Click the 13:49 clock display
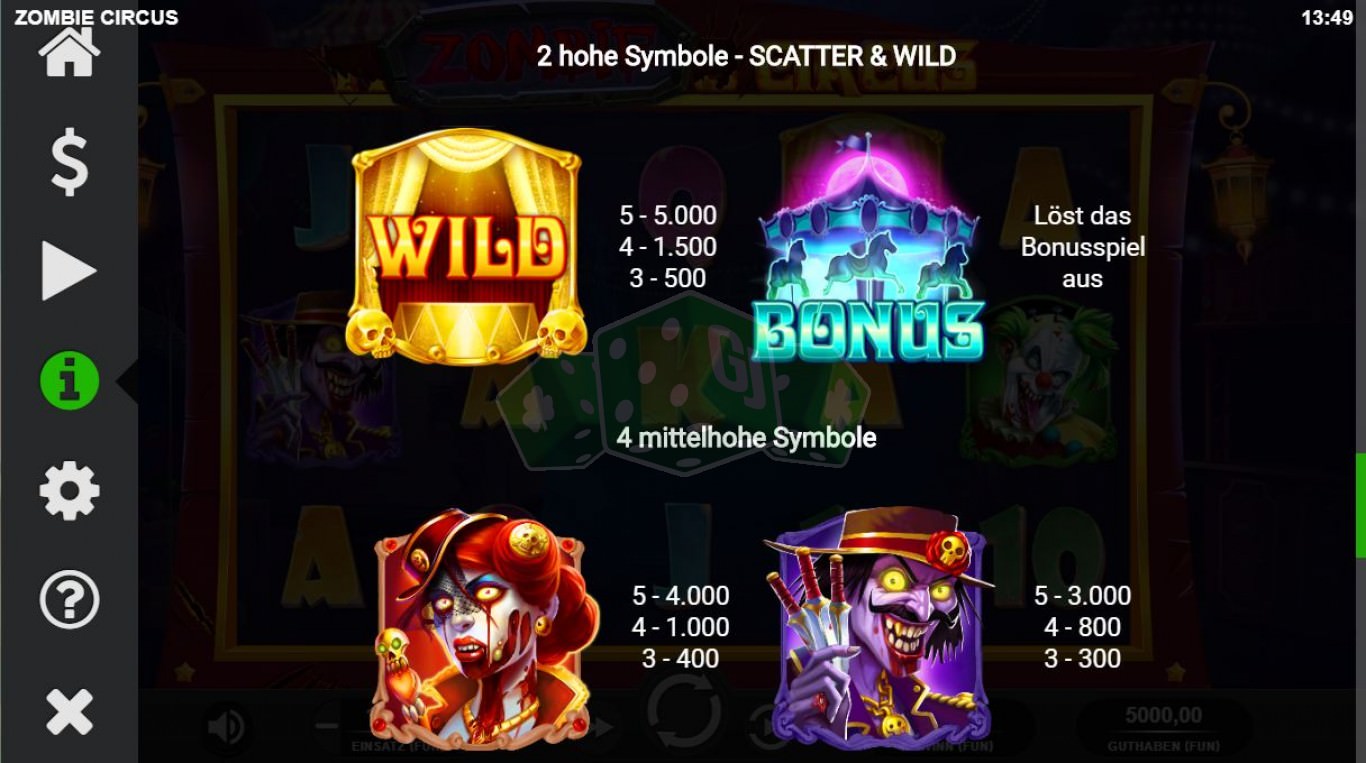 [x=1328, y=17]
